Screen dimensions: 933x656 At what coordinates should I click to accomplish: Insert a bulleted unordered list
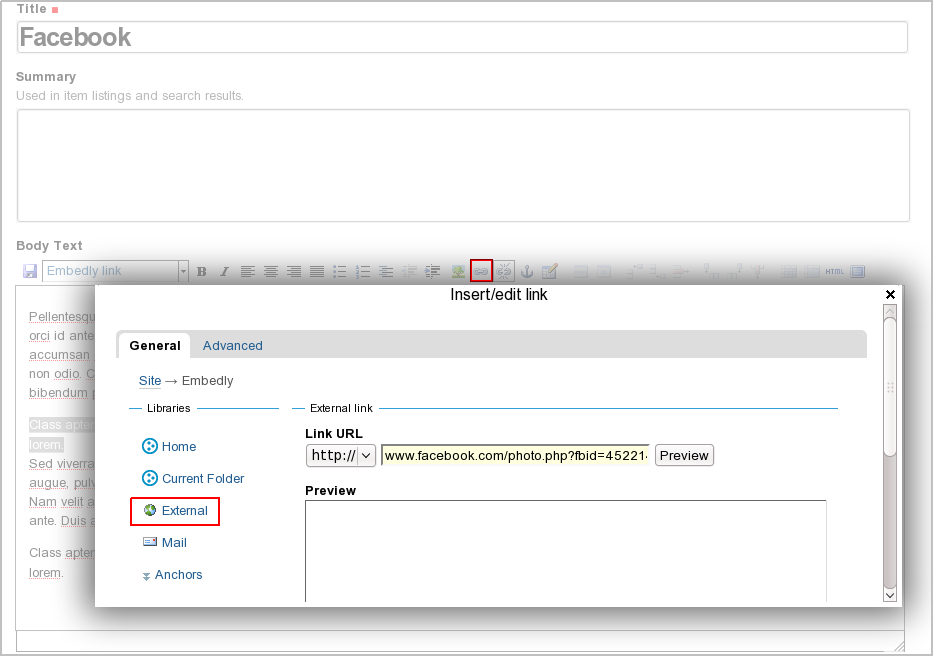[340, 271]
